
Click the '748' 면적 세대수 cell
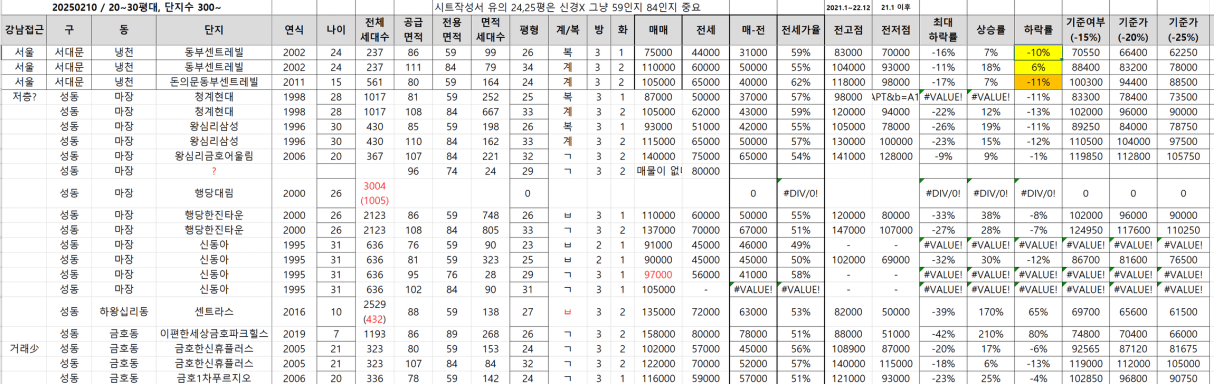[490, 214]
